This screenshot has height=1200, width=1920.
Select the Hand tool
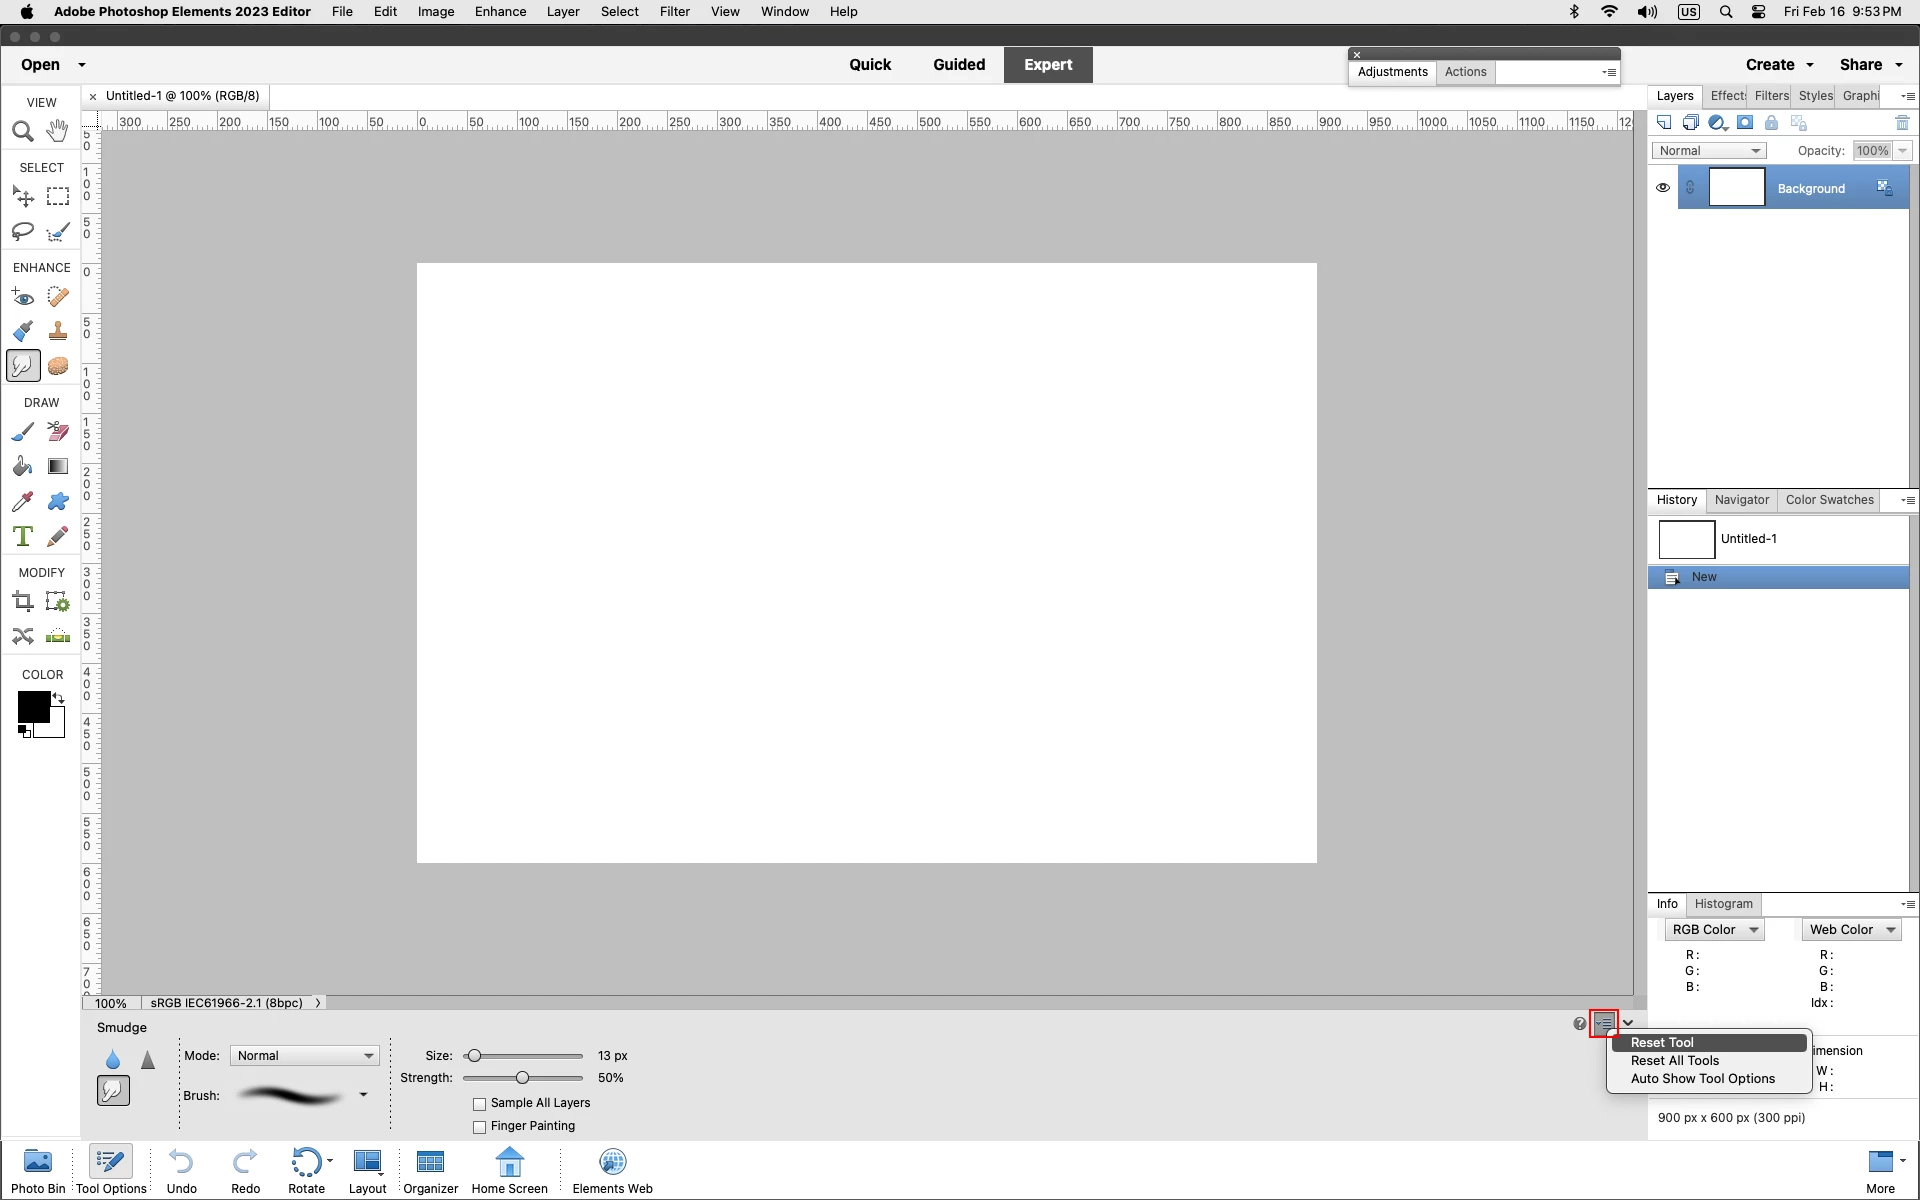(x=58, y=131)
